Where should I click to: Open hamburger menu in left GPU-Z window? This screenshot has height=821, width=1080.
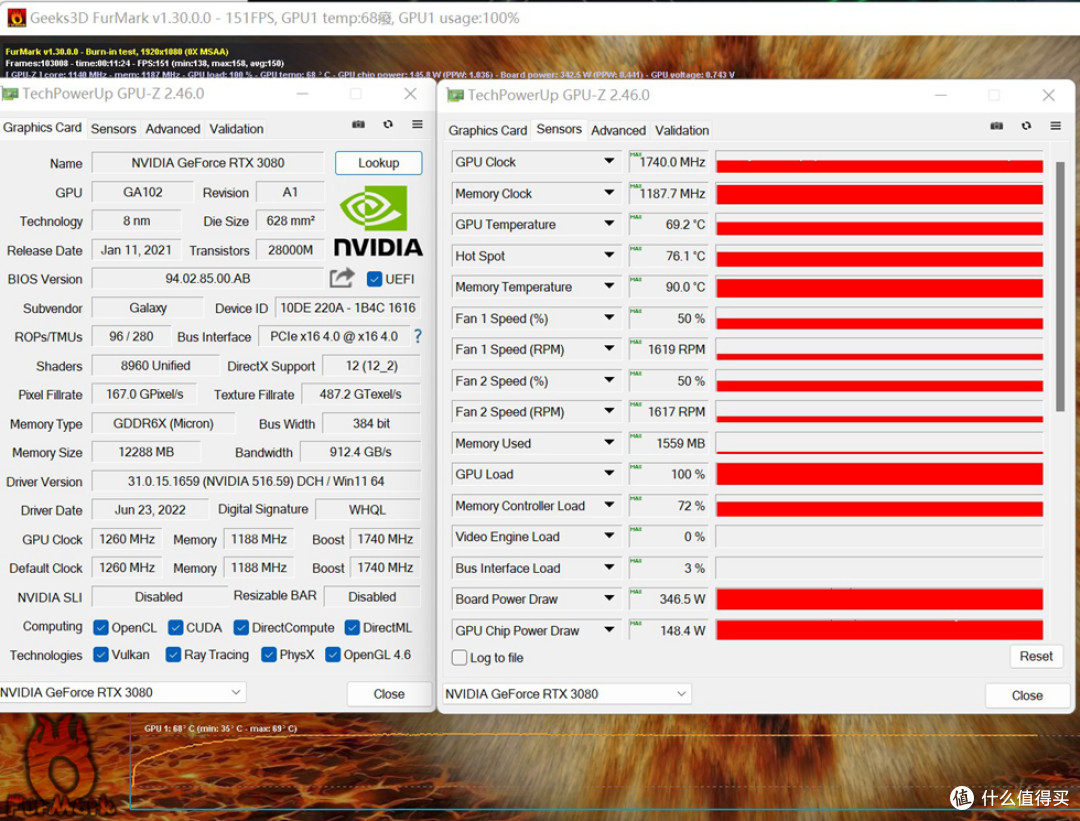[x=417, y=124]
